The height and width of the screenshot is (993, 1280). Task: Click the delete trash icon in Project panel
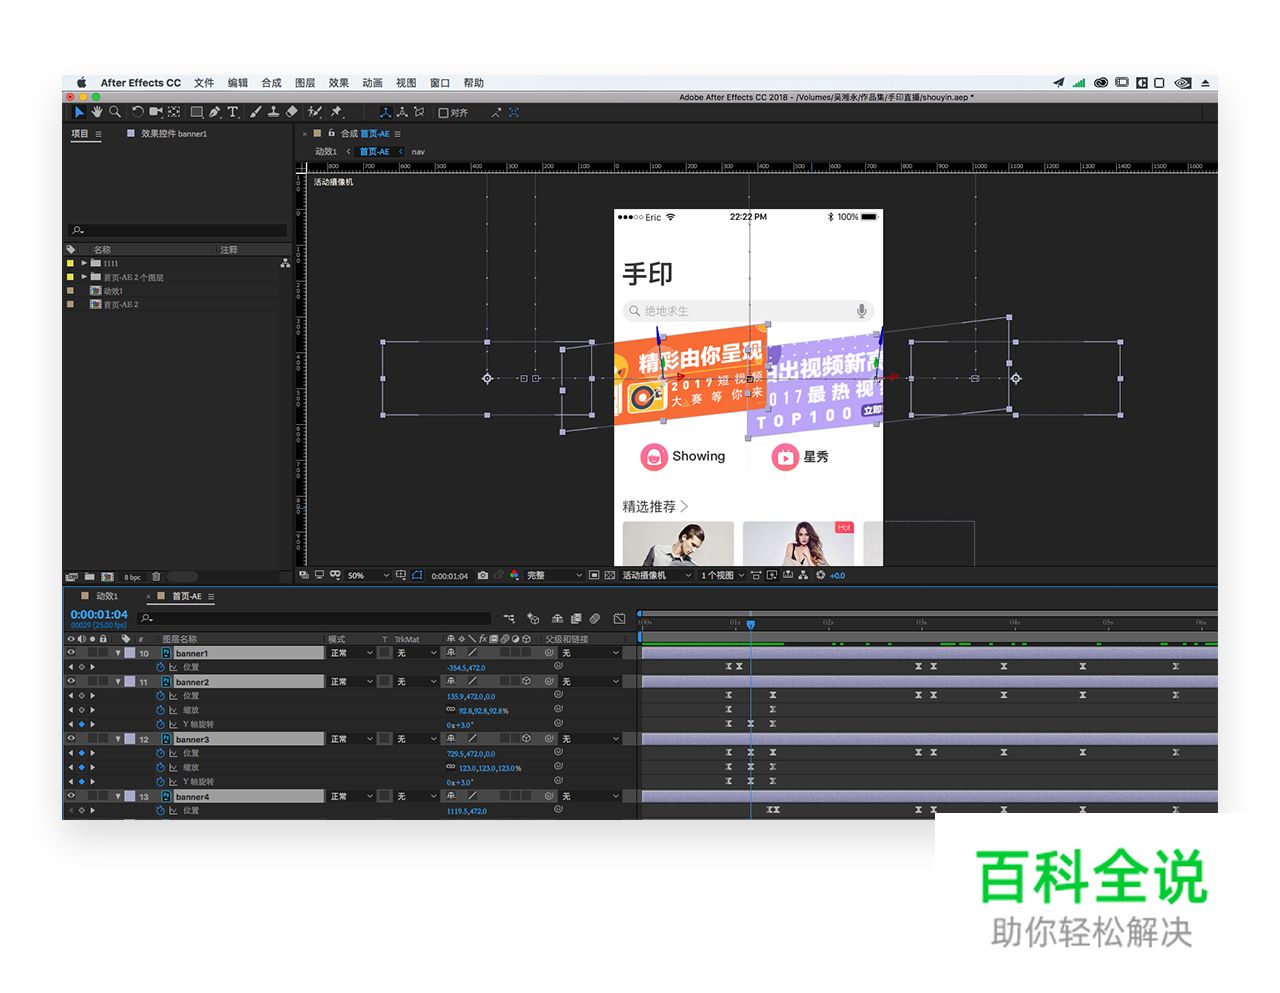tap(156, 576)
